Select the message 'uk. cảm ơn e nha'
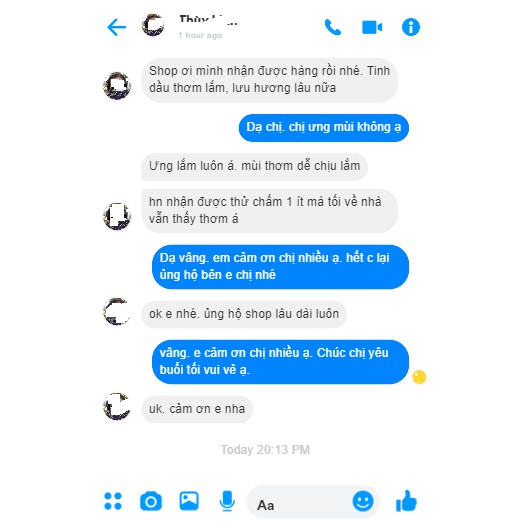The image size is (528, 528). coord(197,409)
